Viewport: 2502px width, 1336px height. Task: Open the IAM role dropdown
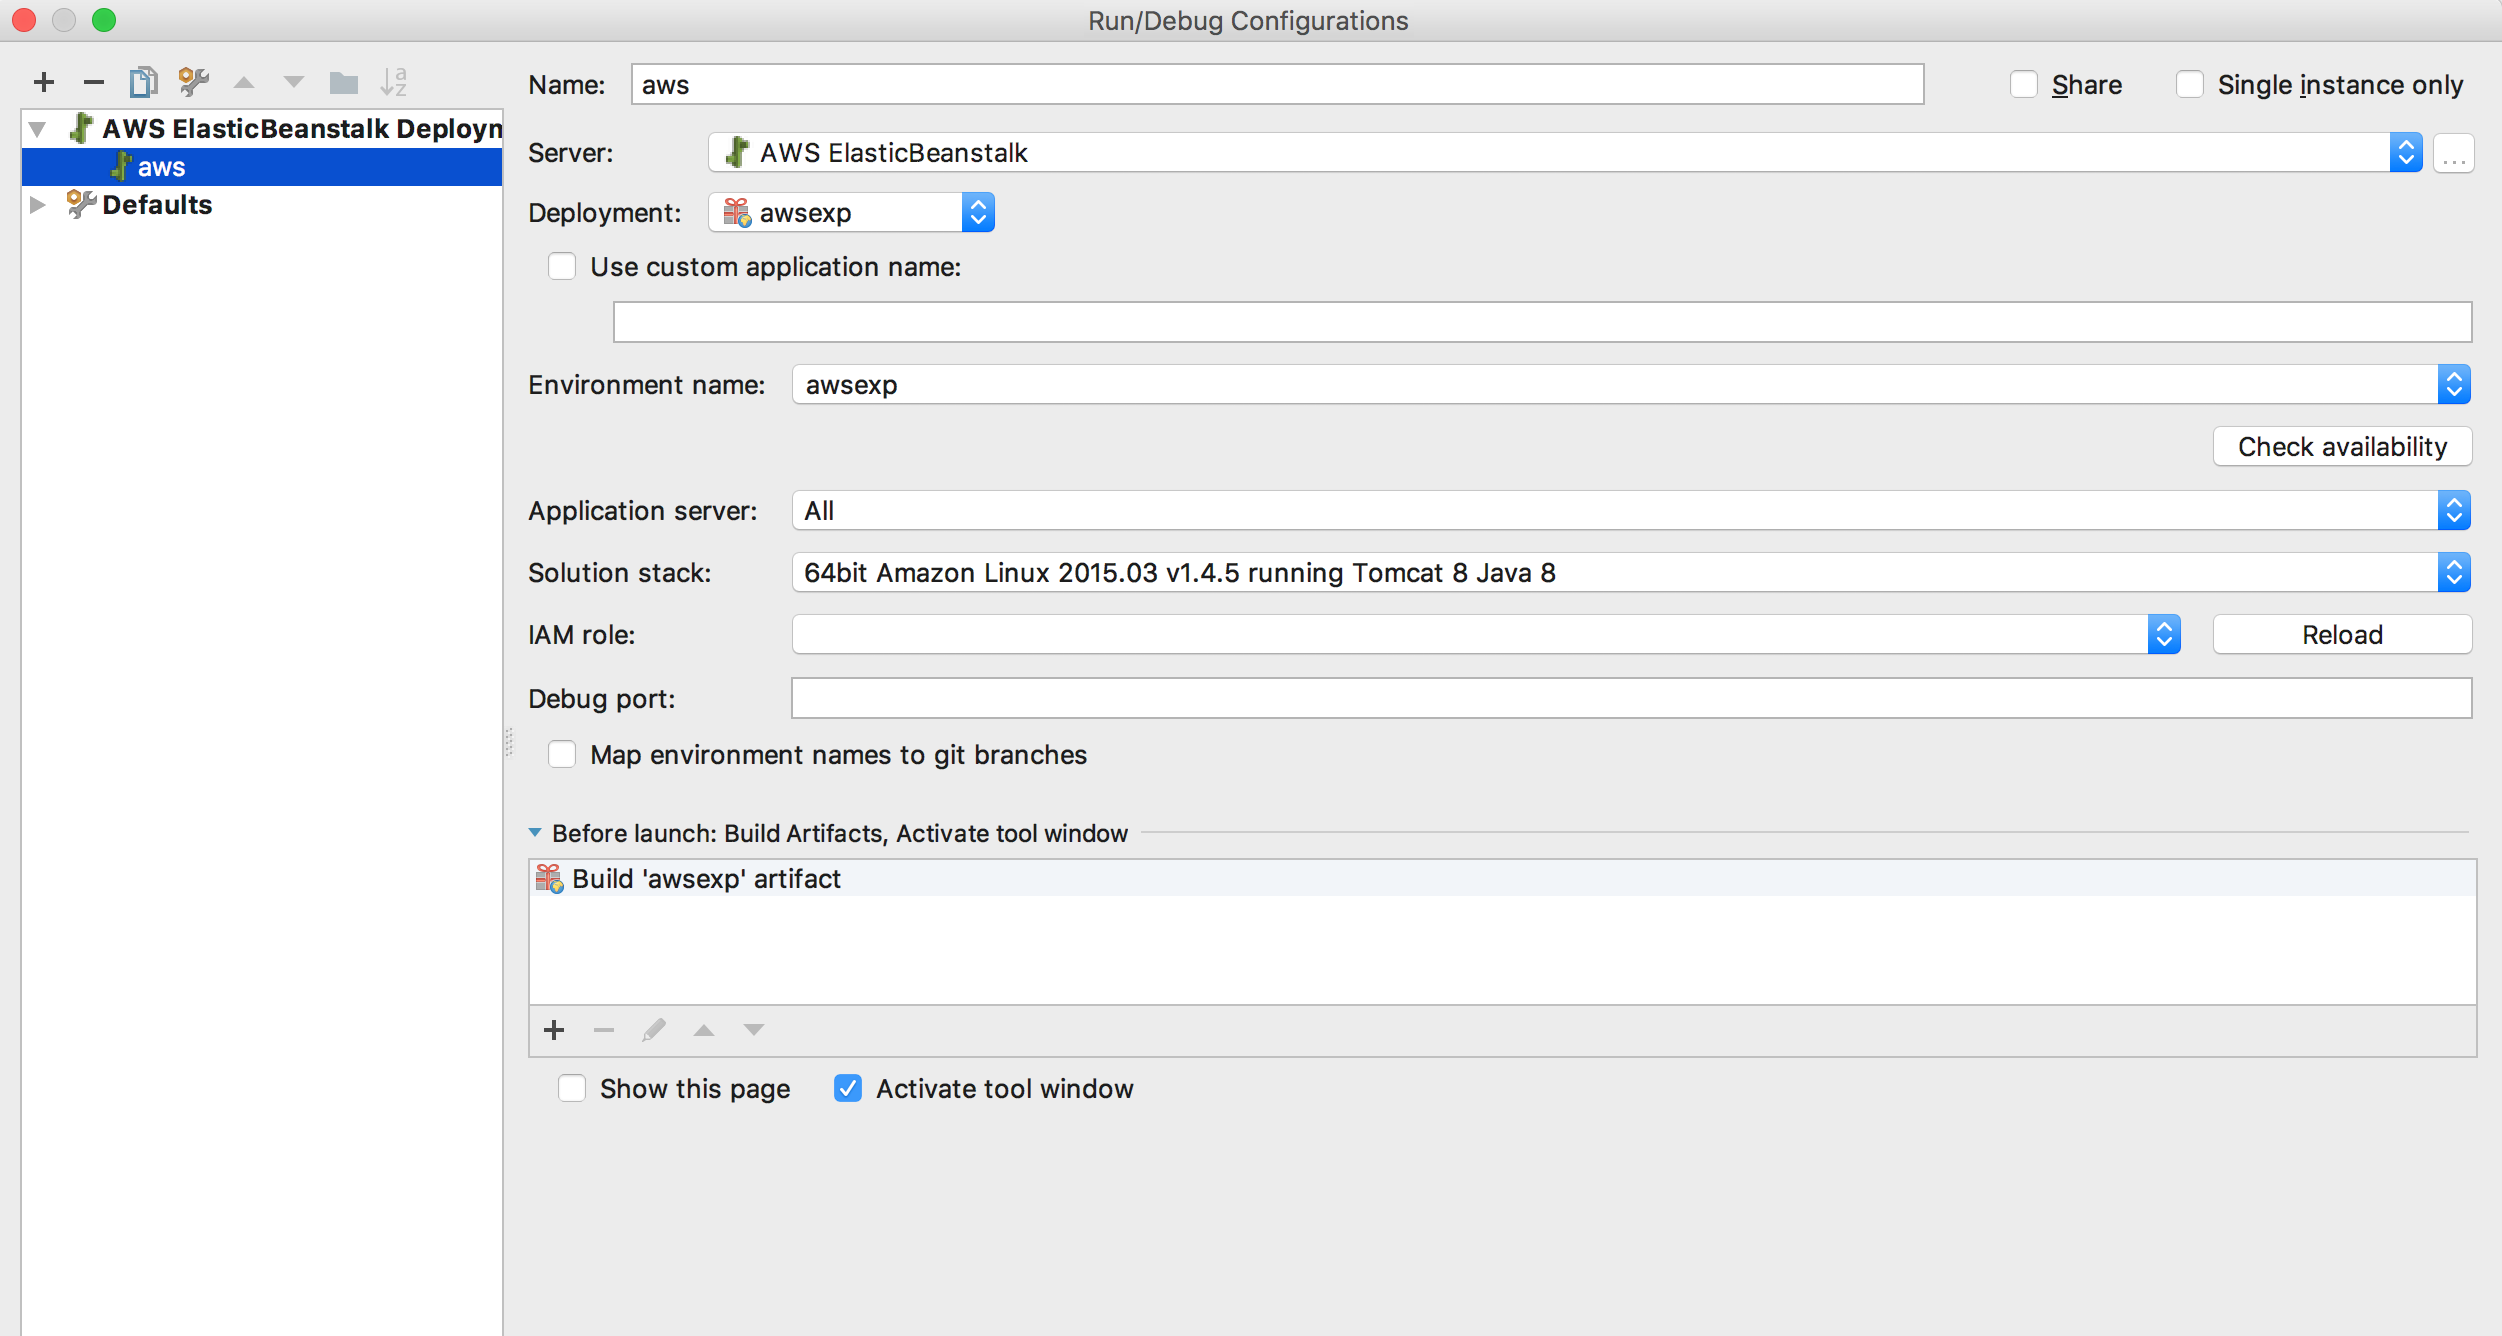pos(1486,634)
